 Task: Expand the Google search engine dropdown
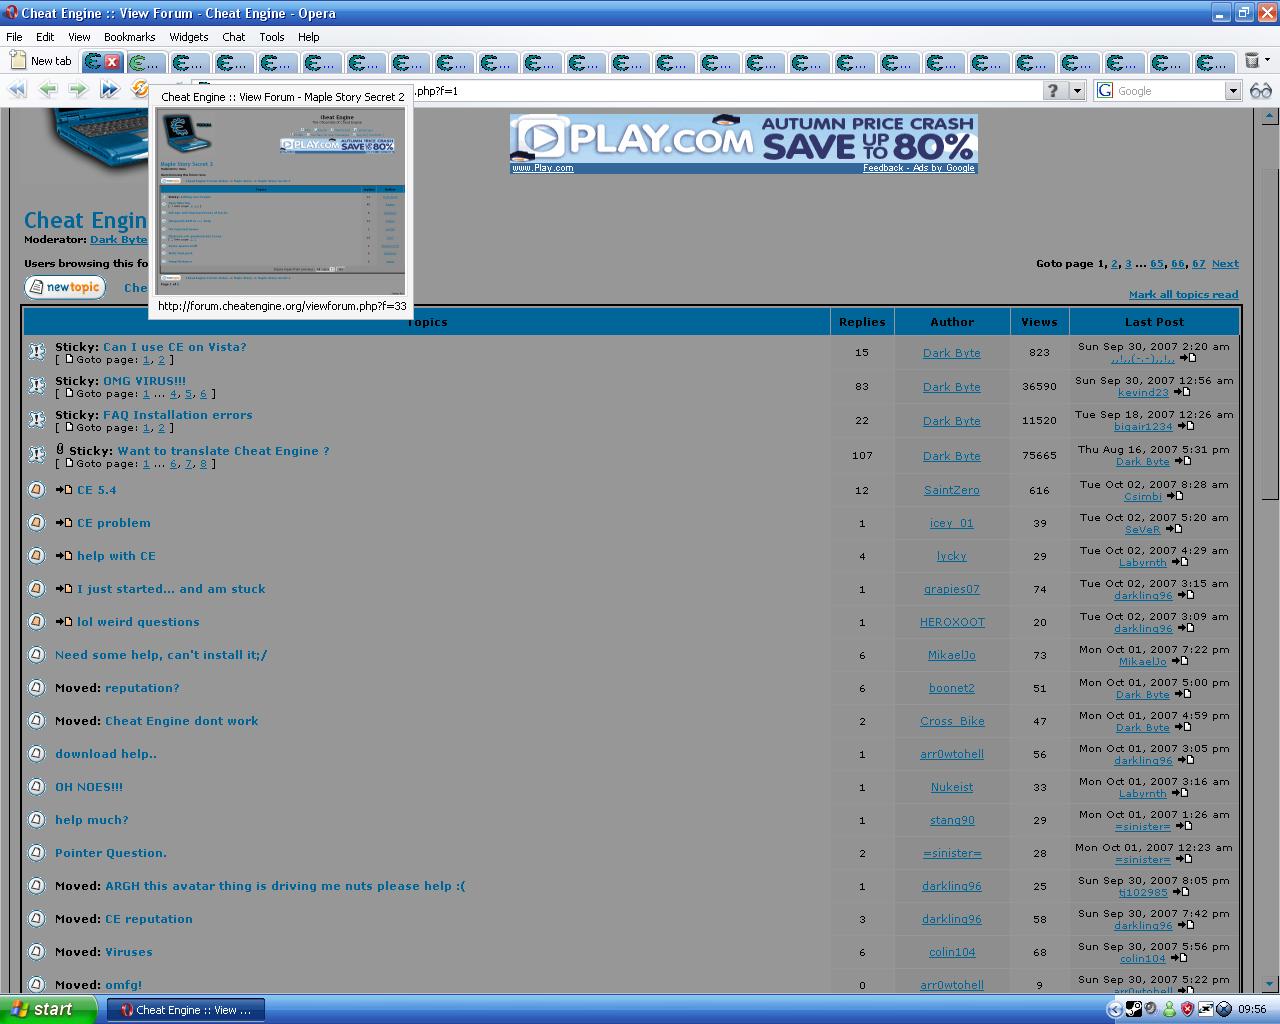pyautogui.click(x=1232, y=91)
